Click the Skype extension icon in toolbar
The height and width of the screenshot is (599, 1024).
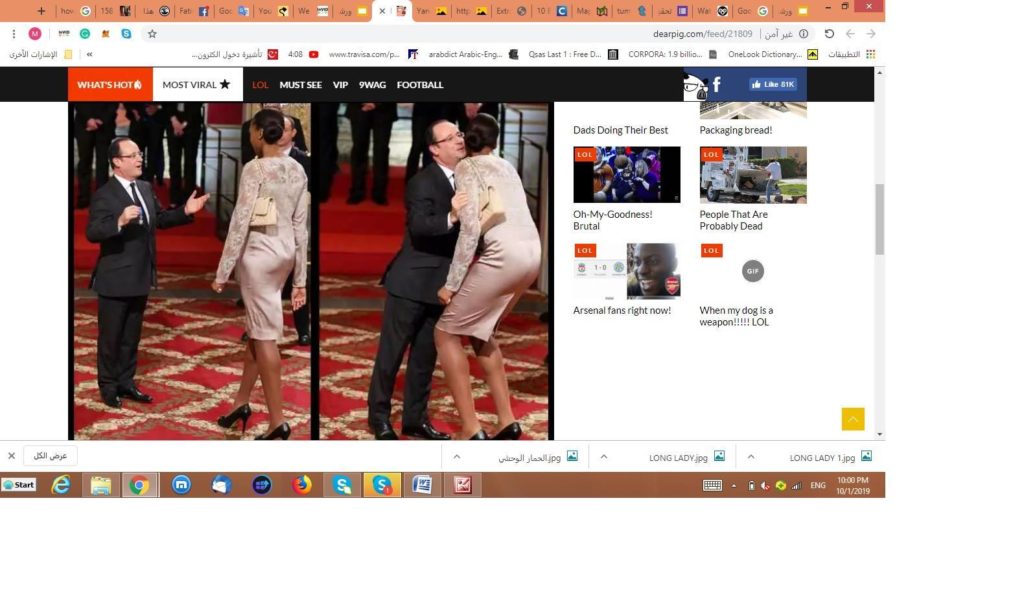tap(126, 33)
